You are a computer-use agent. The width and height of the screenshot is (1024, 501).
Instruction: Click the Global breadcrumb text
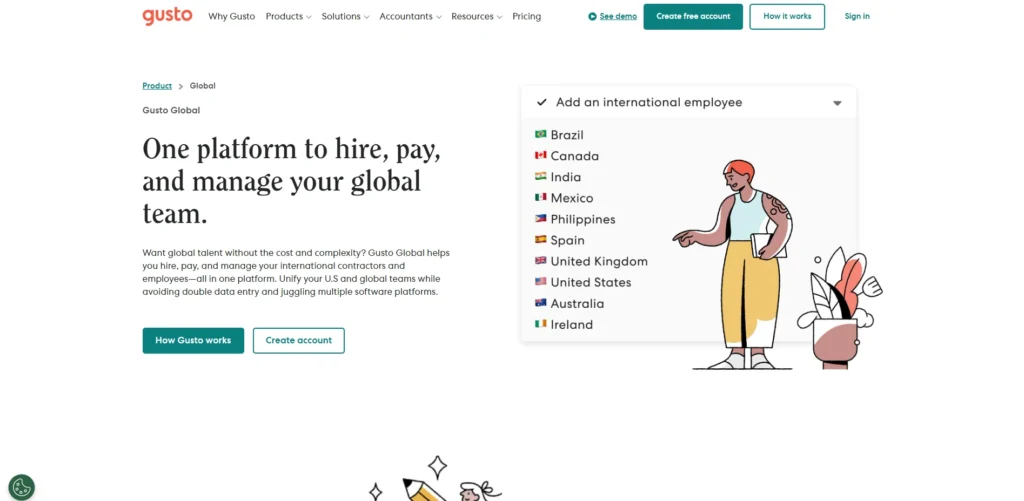202,86
